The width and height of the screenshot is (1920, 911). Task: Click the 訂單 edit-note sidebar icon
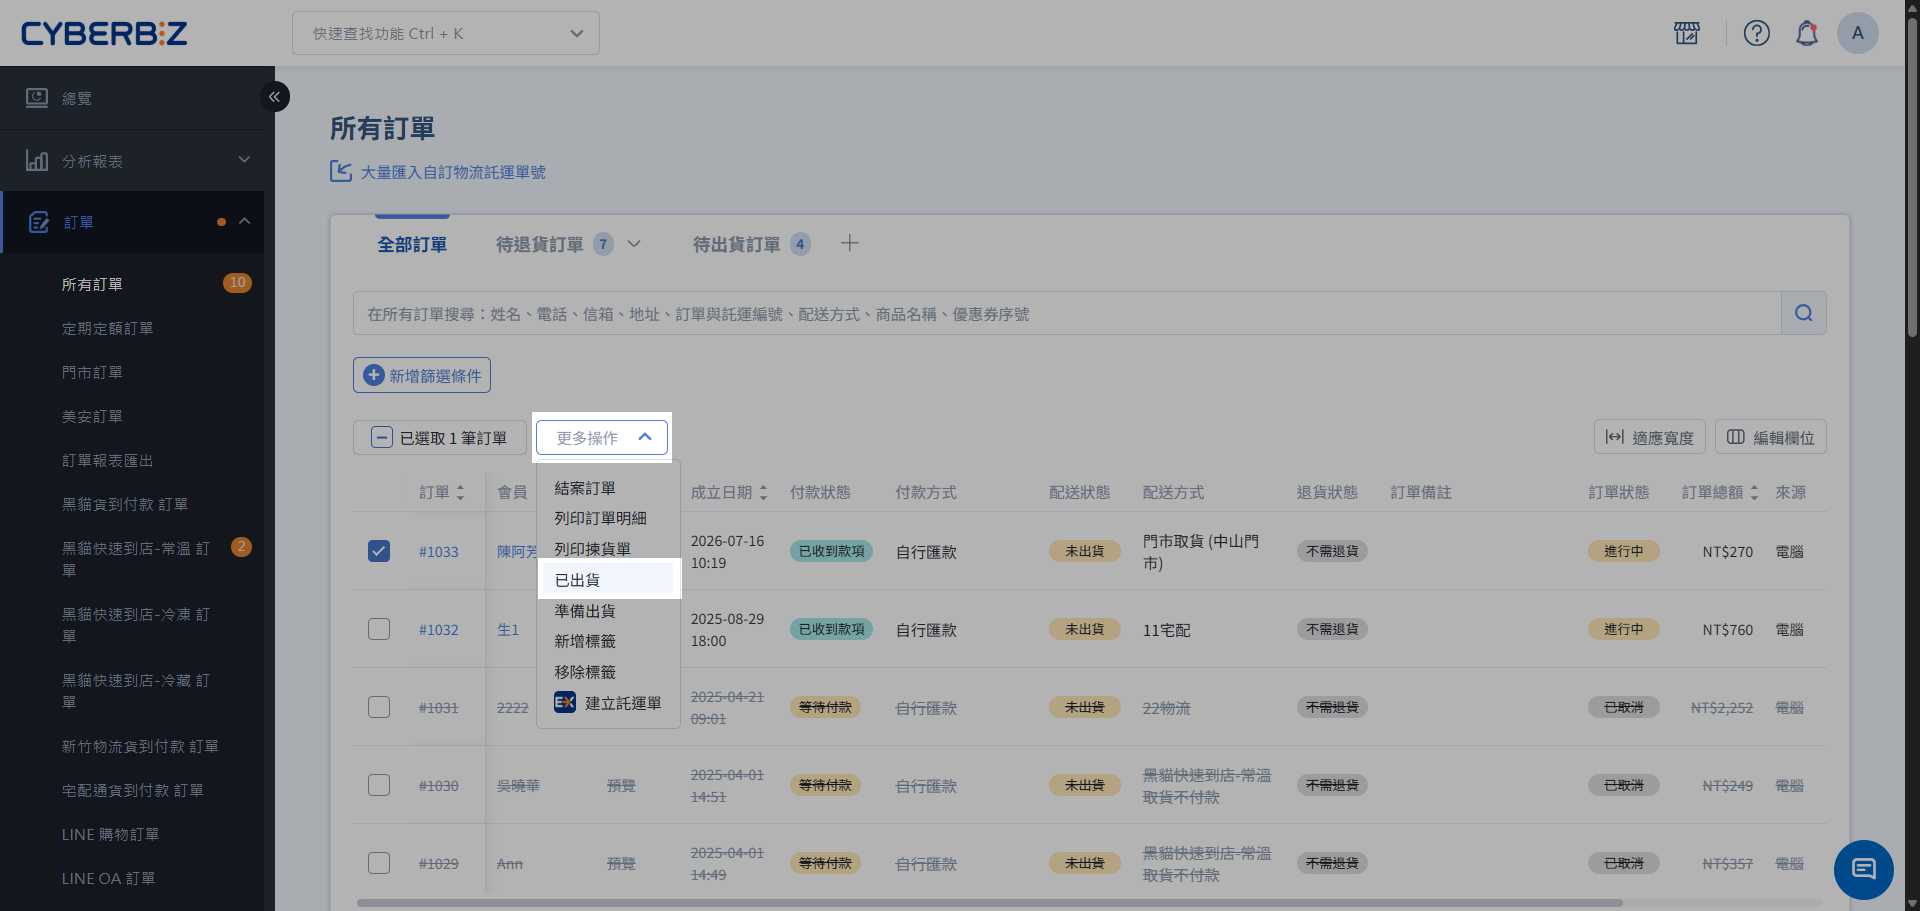tap(39, 222)
